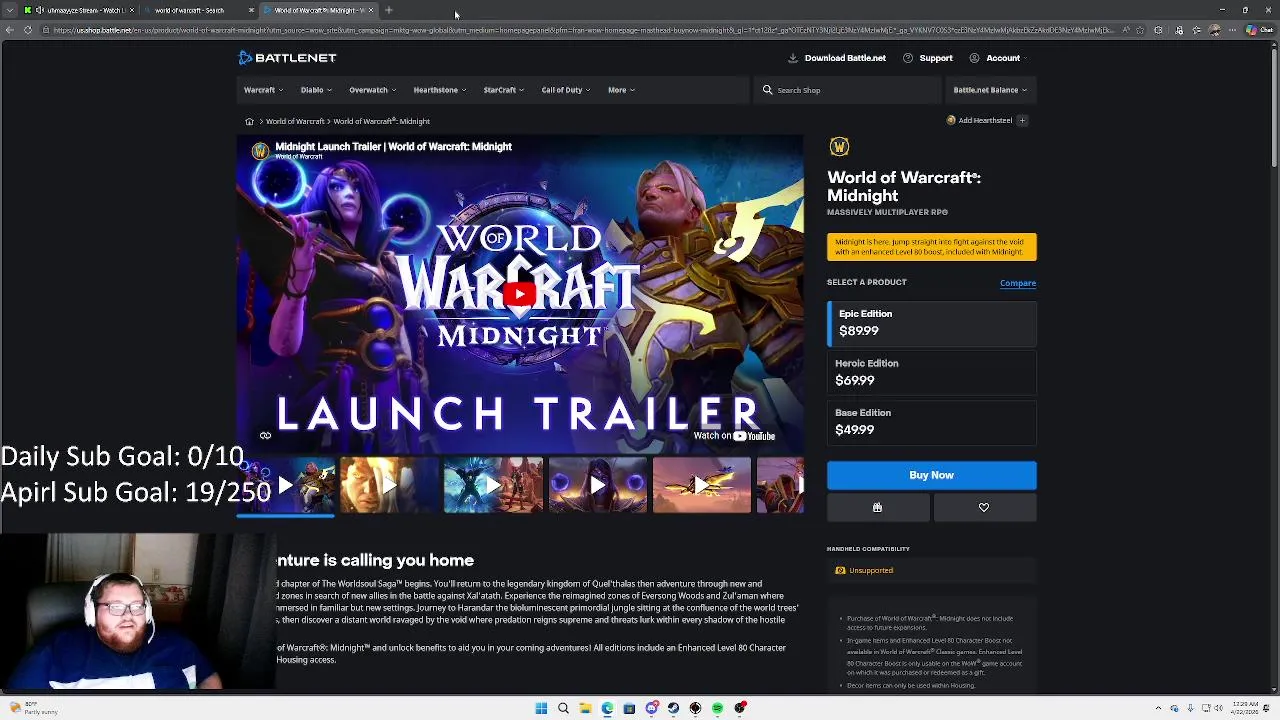Show hidden system tray icons
The image size is (1280, 720).
[1158, 708]
